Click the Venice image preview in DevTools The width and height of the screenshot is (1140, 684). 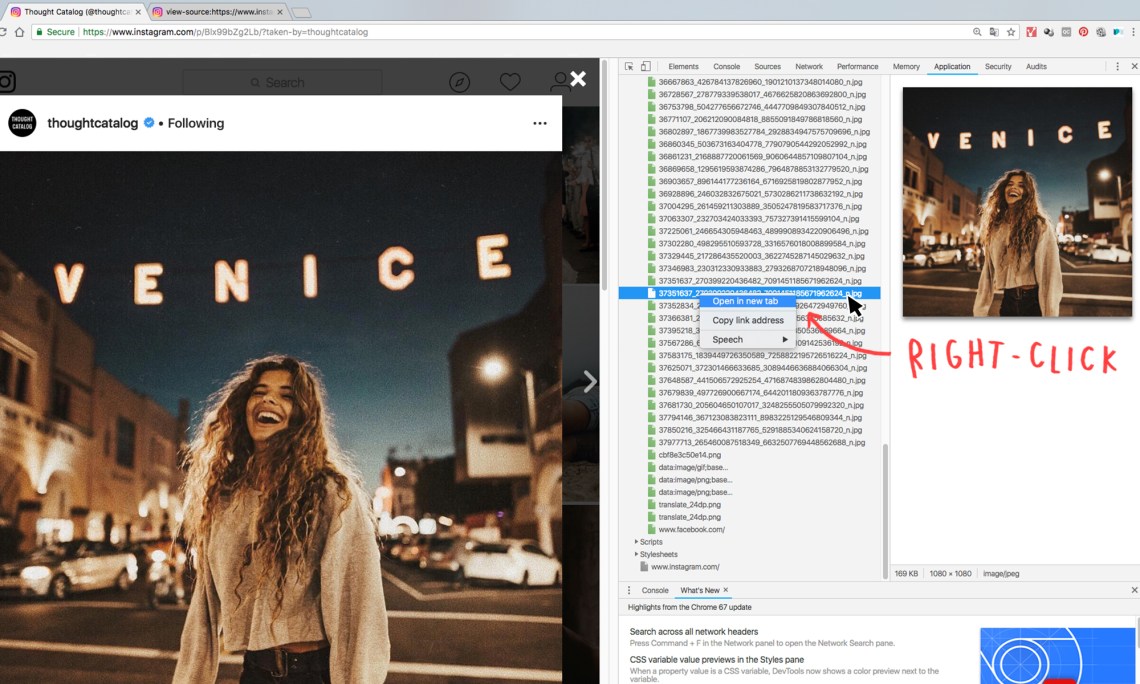click(1017, 202)
